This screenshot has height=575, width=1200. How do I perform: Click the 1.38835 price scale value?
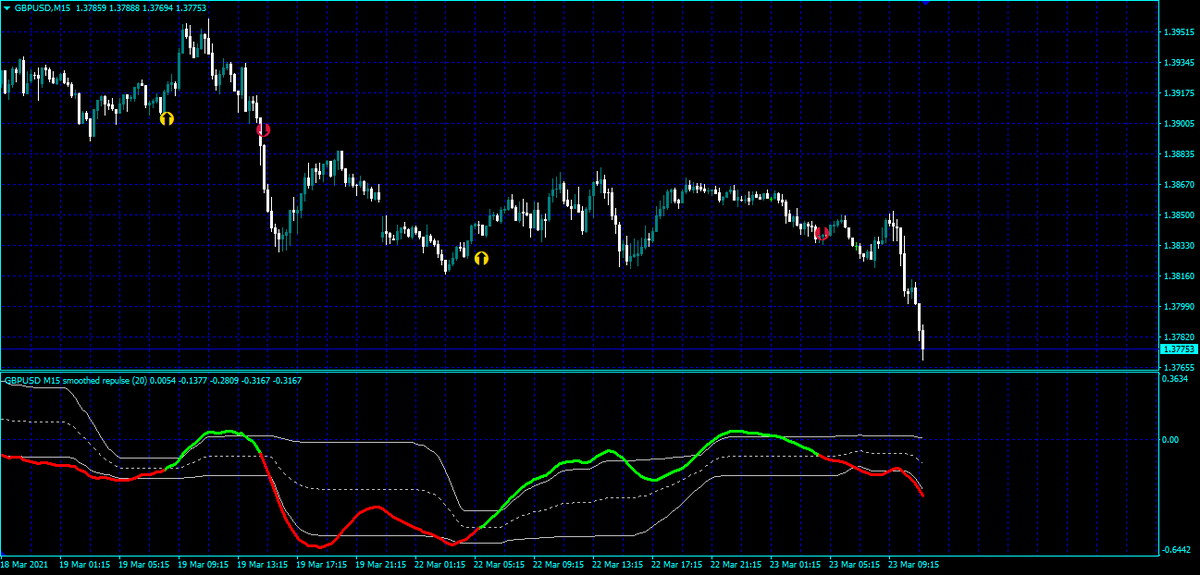(x=1178, y=154)
